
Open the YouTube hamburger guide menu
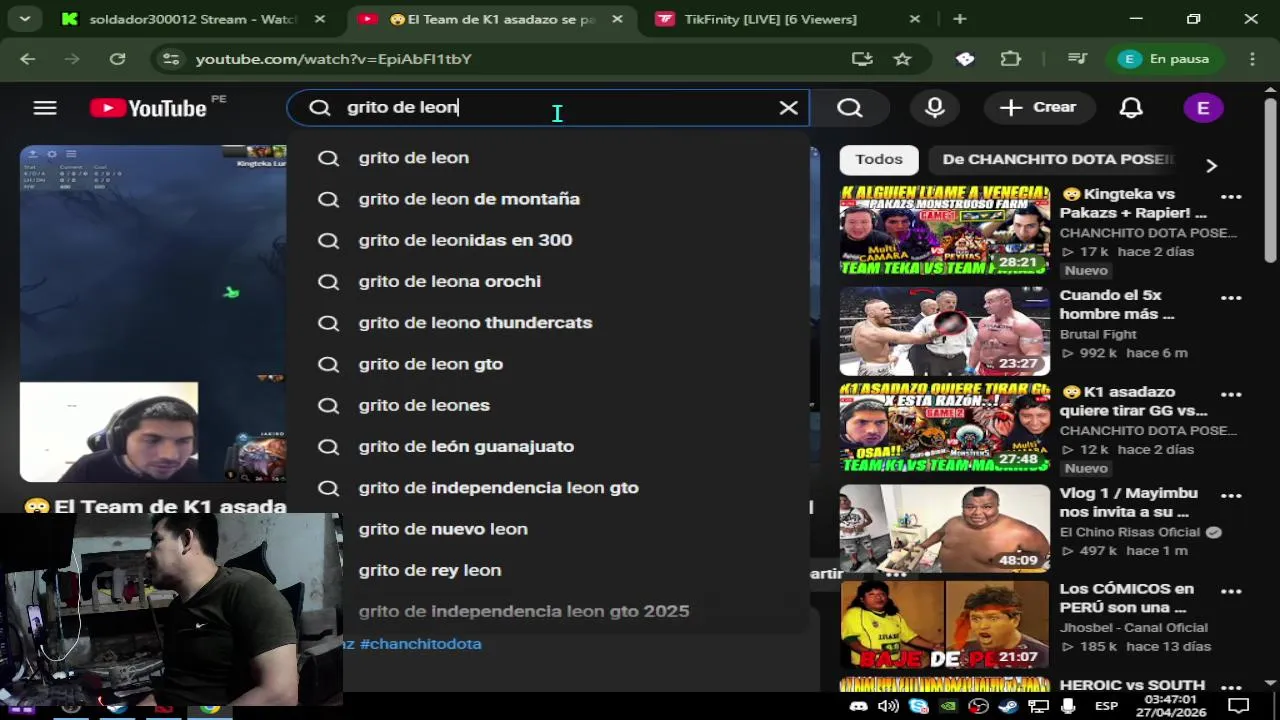coord(45,108)
